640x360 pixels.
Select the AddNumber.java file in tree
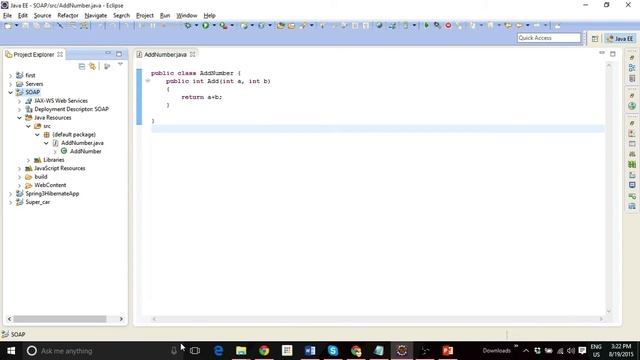[x=82, y=143]
